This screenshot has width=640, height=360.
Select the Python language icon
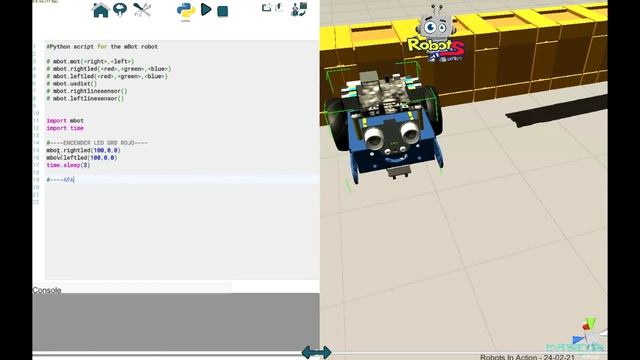tap(186, 11)
